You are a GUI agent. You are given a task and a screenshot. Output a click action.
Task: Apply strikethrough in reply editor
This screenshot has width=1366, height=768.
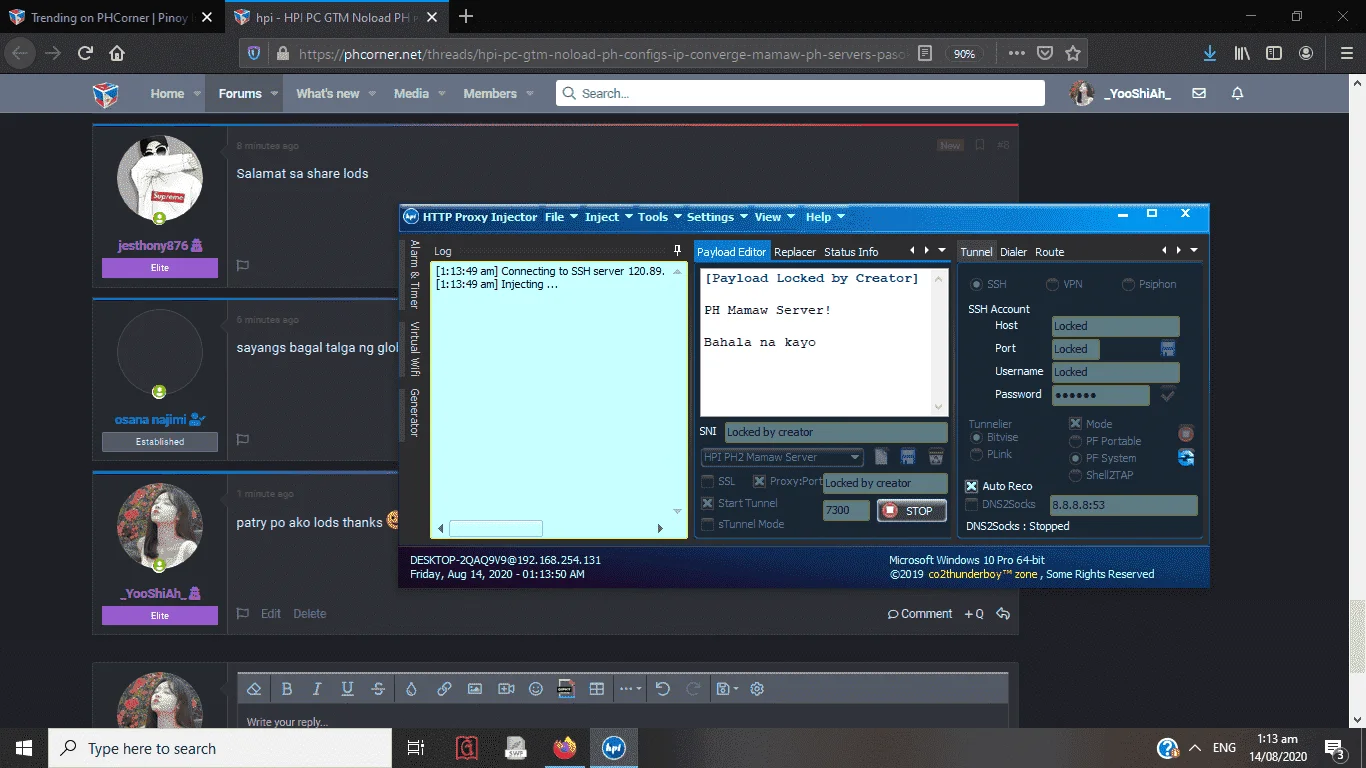[x=378, y=688]
